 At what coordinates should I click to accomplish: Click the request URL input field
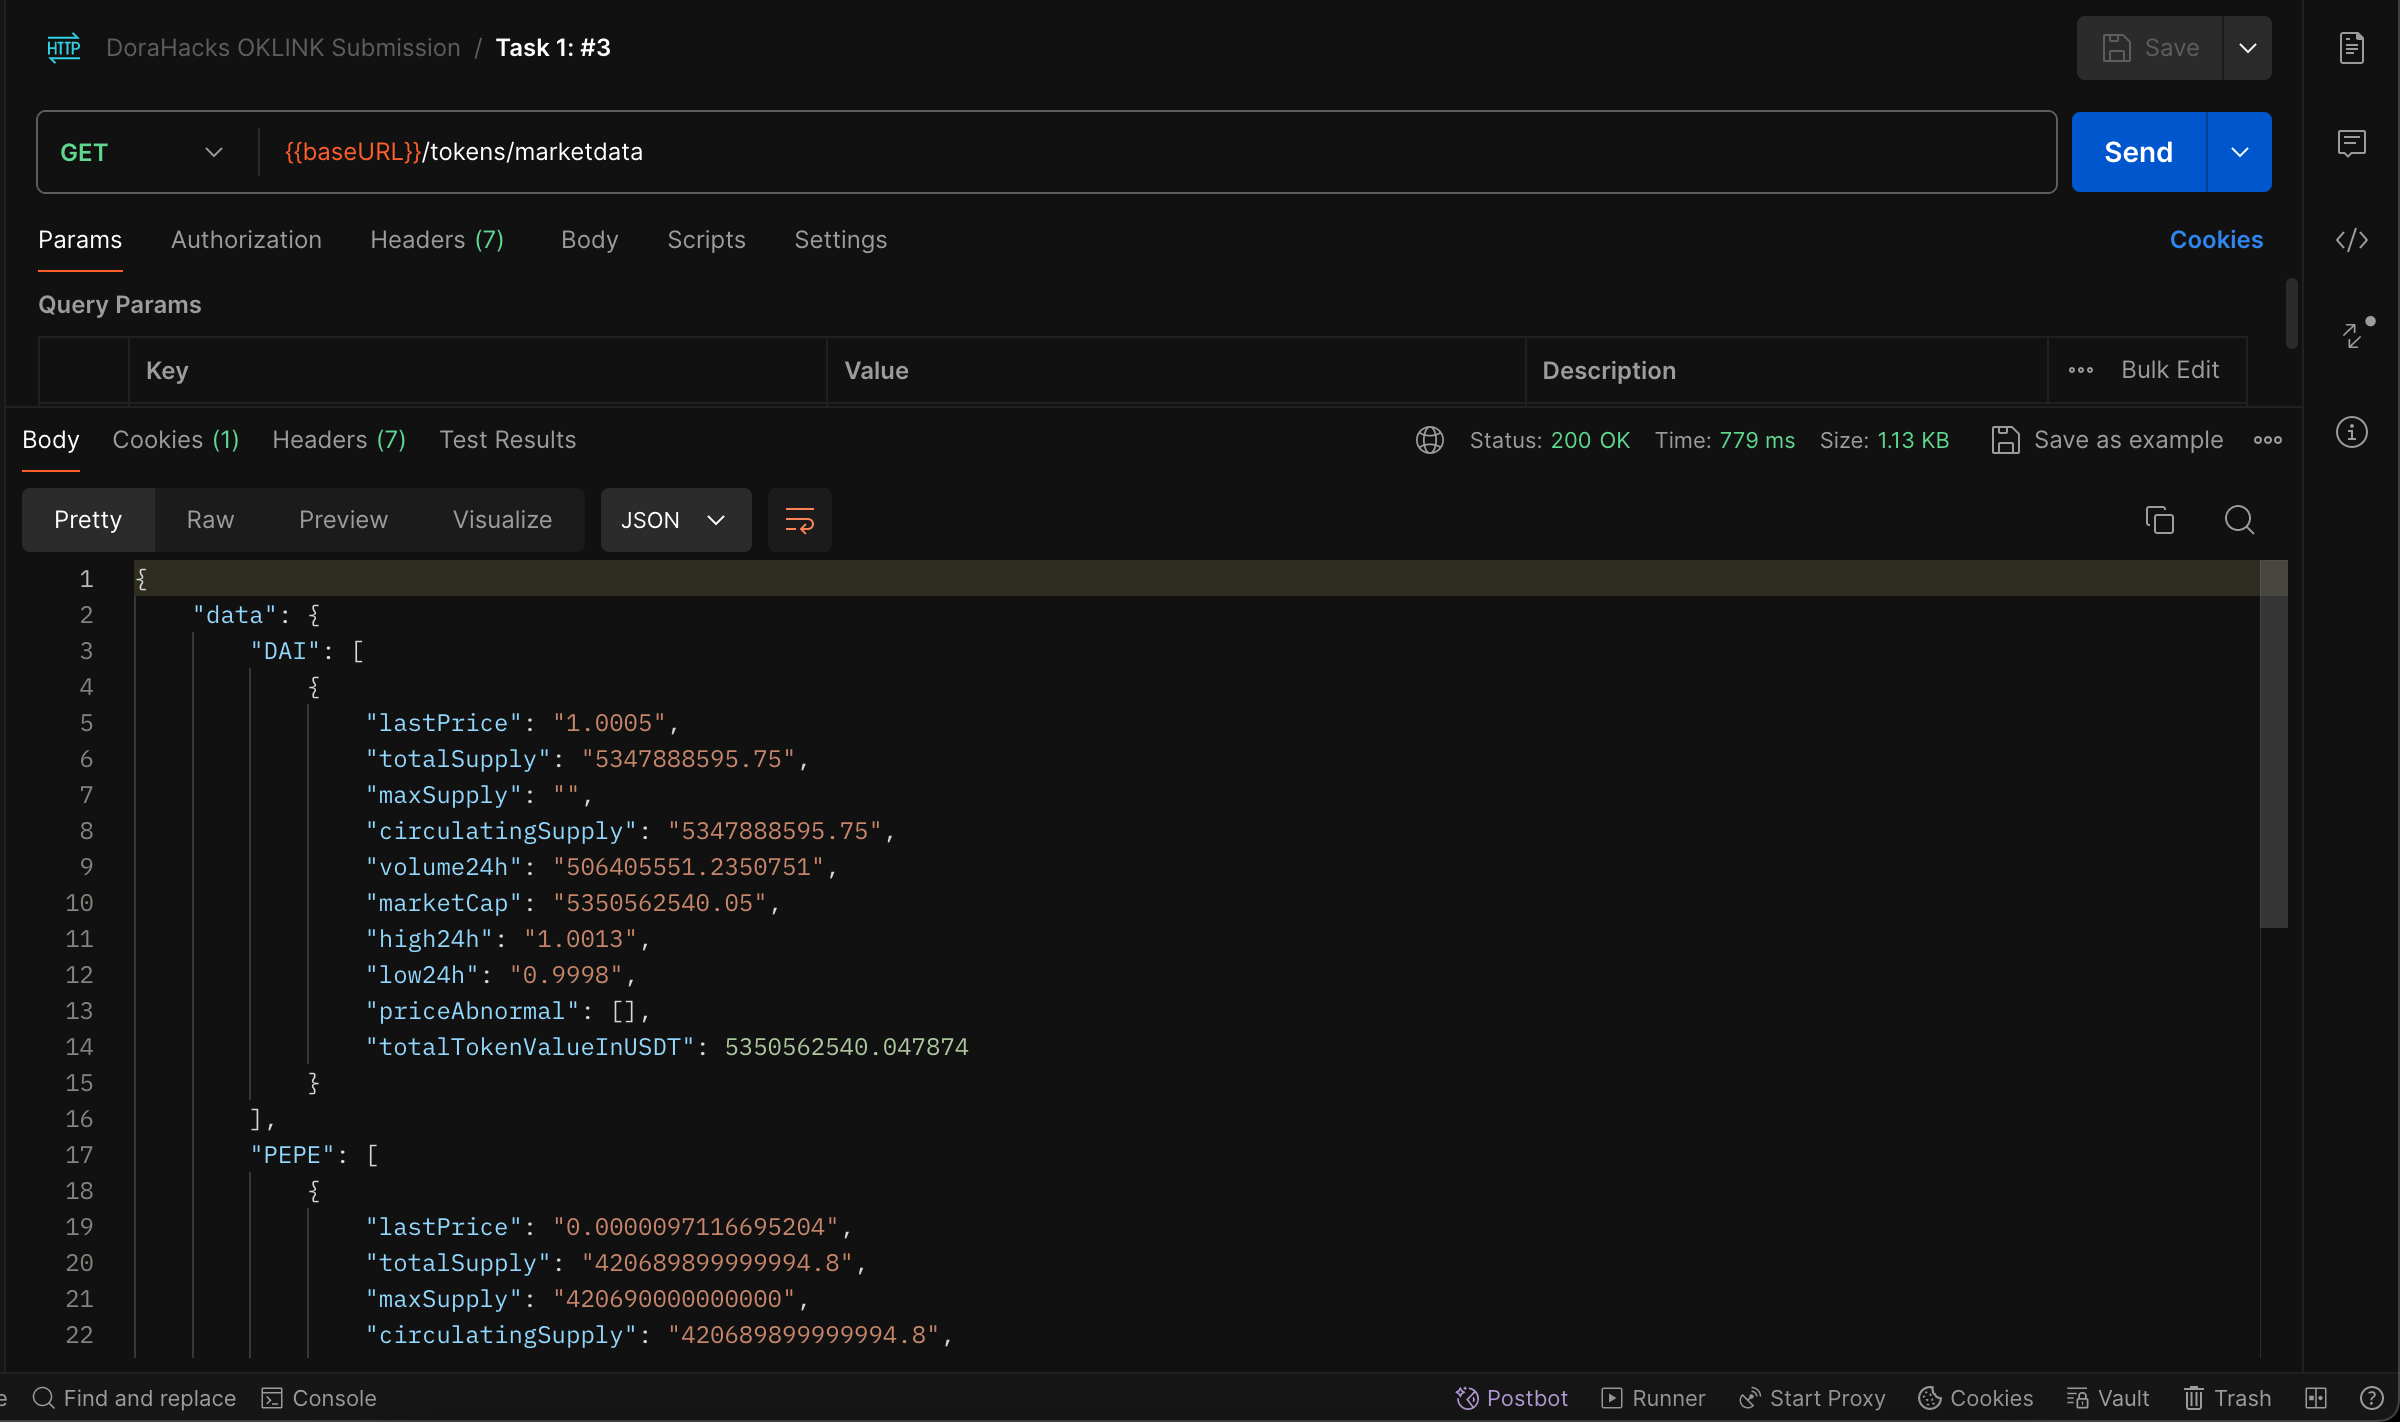(1150, 152)
